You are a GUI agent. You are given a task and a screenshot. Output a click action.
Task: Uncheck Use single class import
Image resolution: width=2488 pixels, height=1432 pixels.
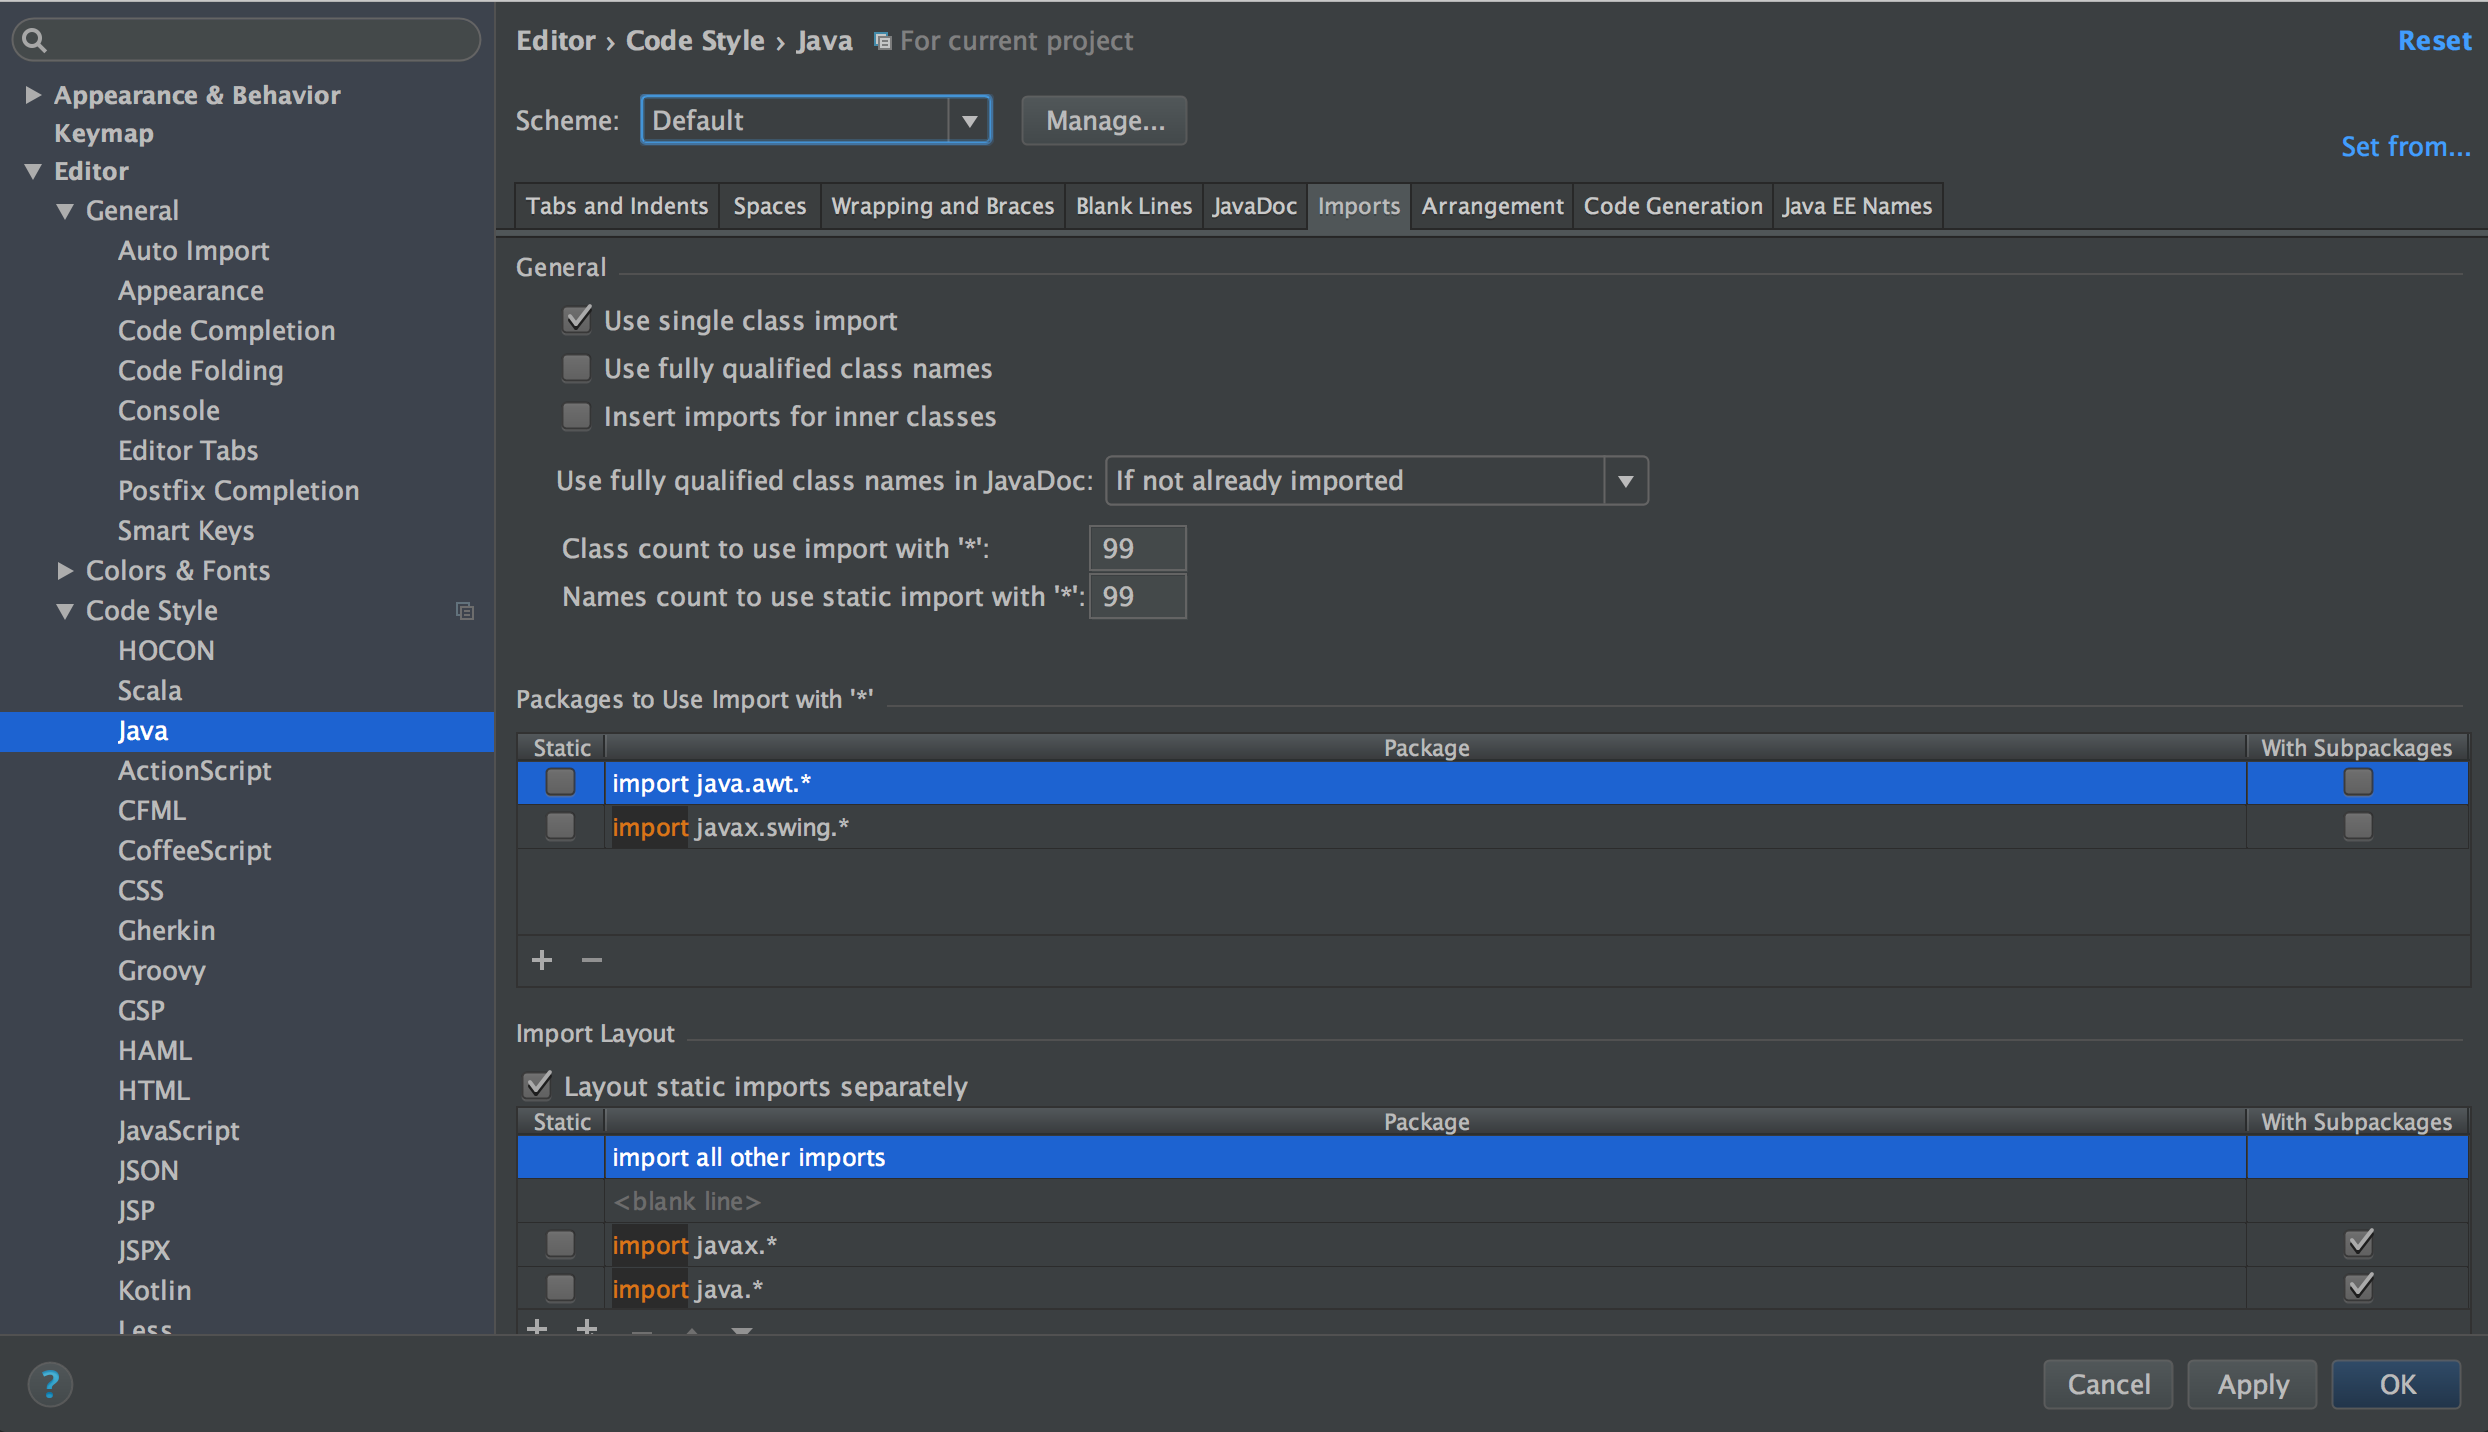click(x=577, y=320)
